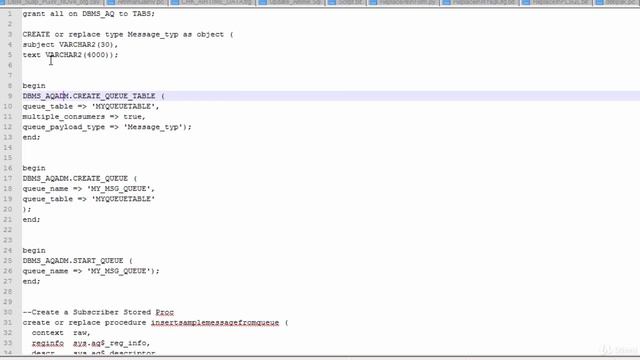The image size is (640, 360).
Task: Click 'begin' on line 16
Action: tap(34, 168)
